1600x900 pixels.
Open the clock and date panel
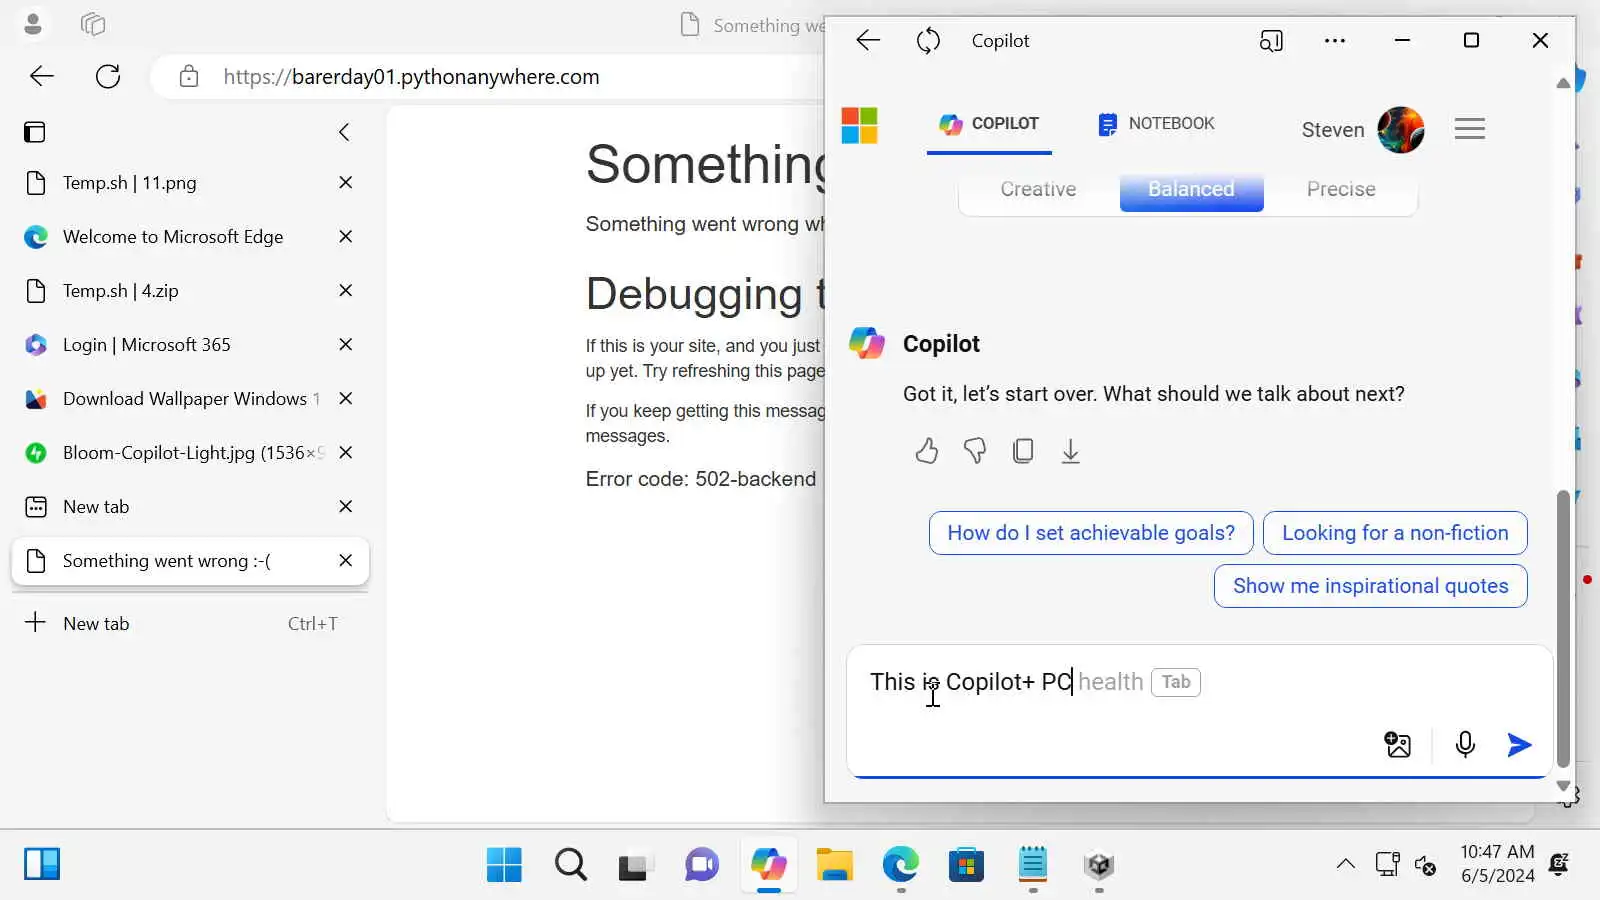[x=1497, y=864]
